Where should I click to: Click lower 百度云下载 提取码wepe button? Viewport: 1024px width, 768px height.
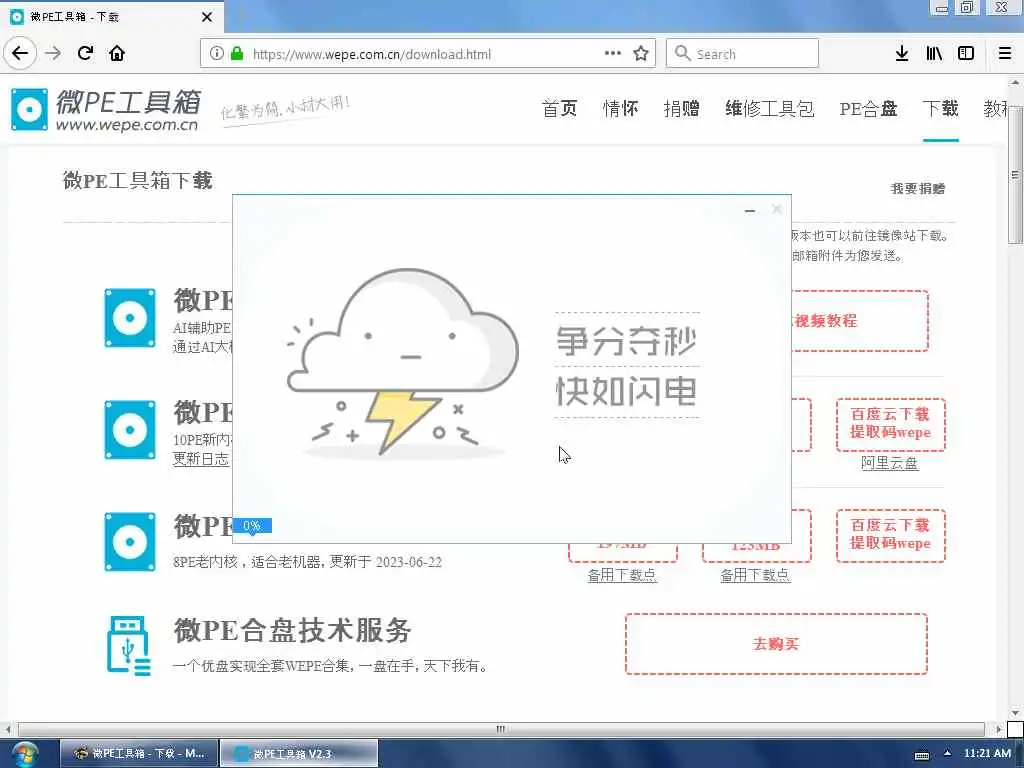891,535
